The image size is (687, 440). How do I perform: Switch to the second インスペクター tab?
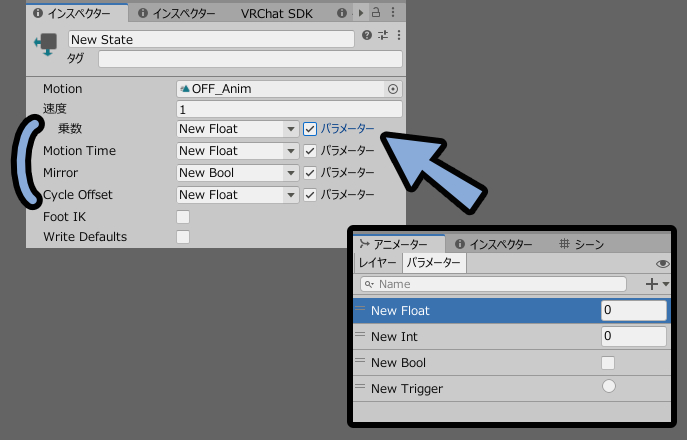[x=177, y=14]
